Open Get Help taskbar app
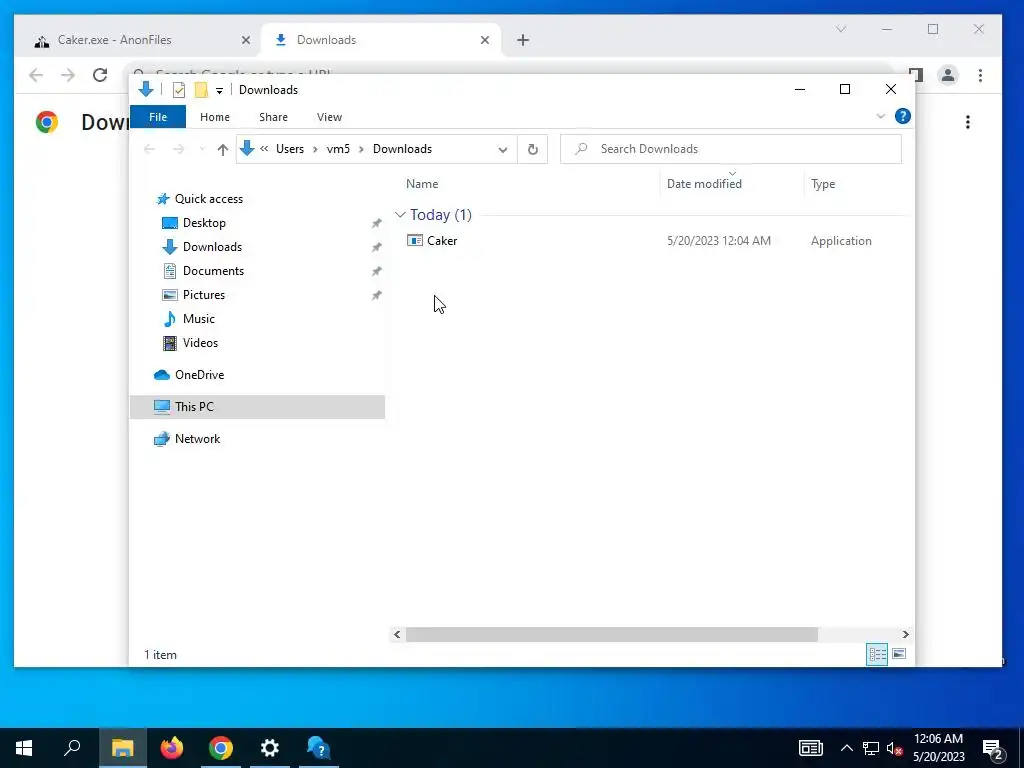Image resolution: width=1024 pixels, height=768 pixels. 318,748
